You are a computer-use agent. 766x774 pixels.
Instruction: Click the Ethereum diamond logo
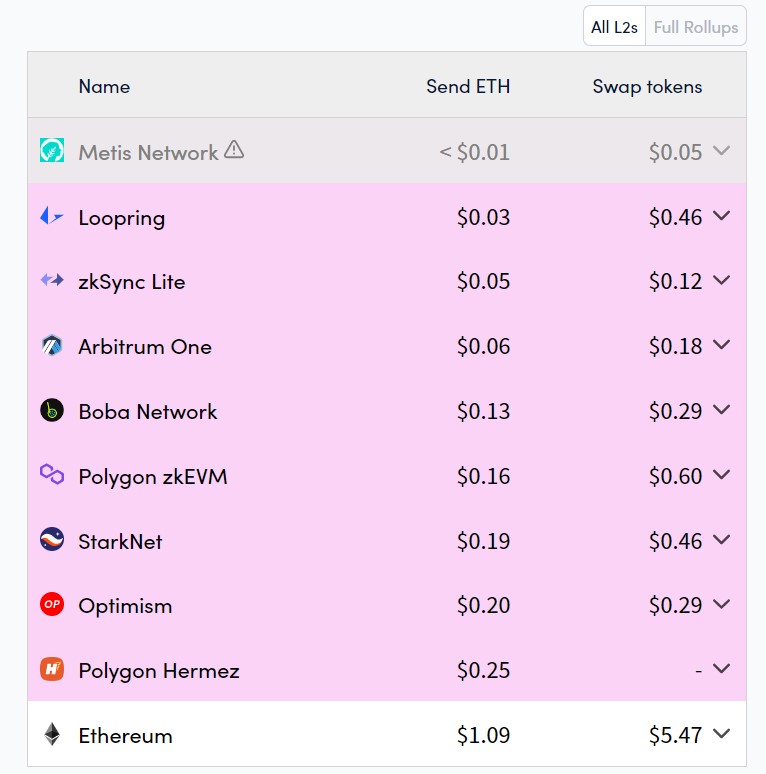(x=52, y=734)
